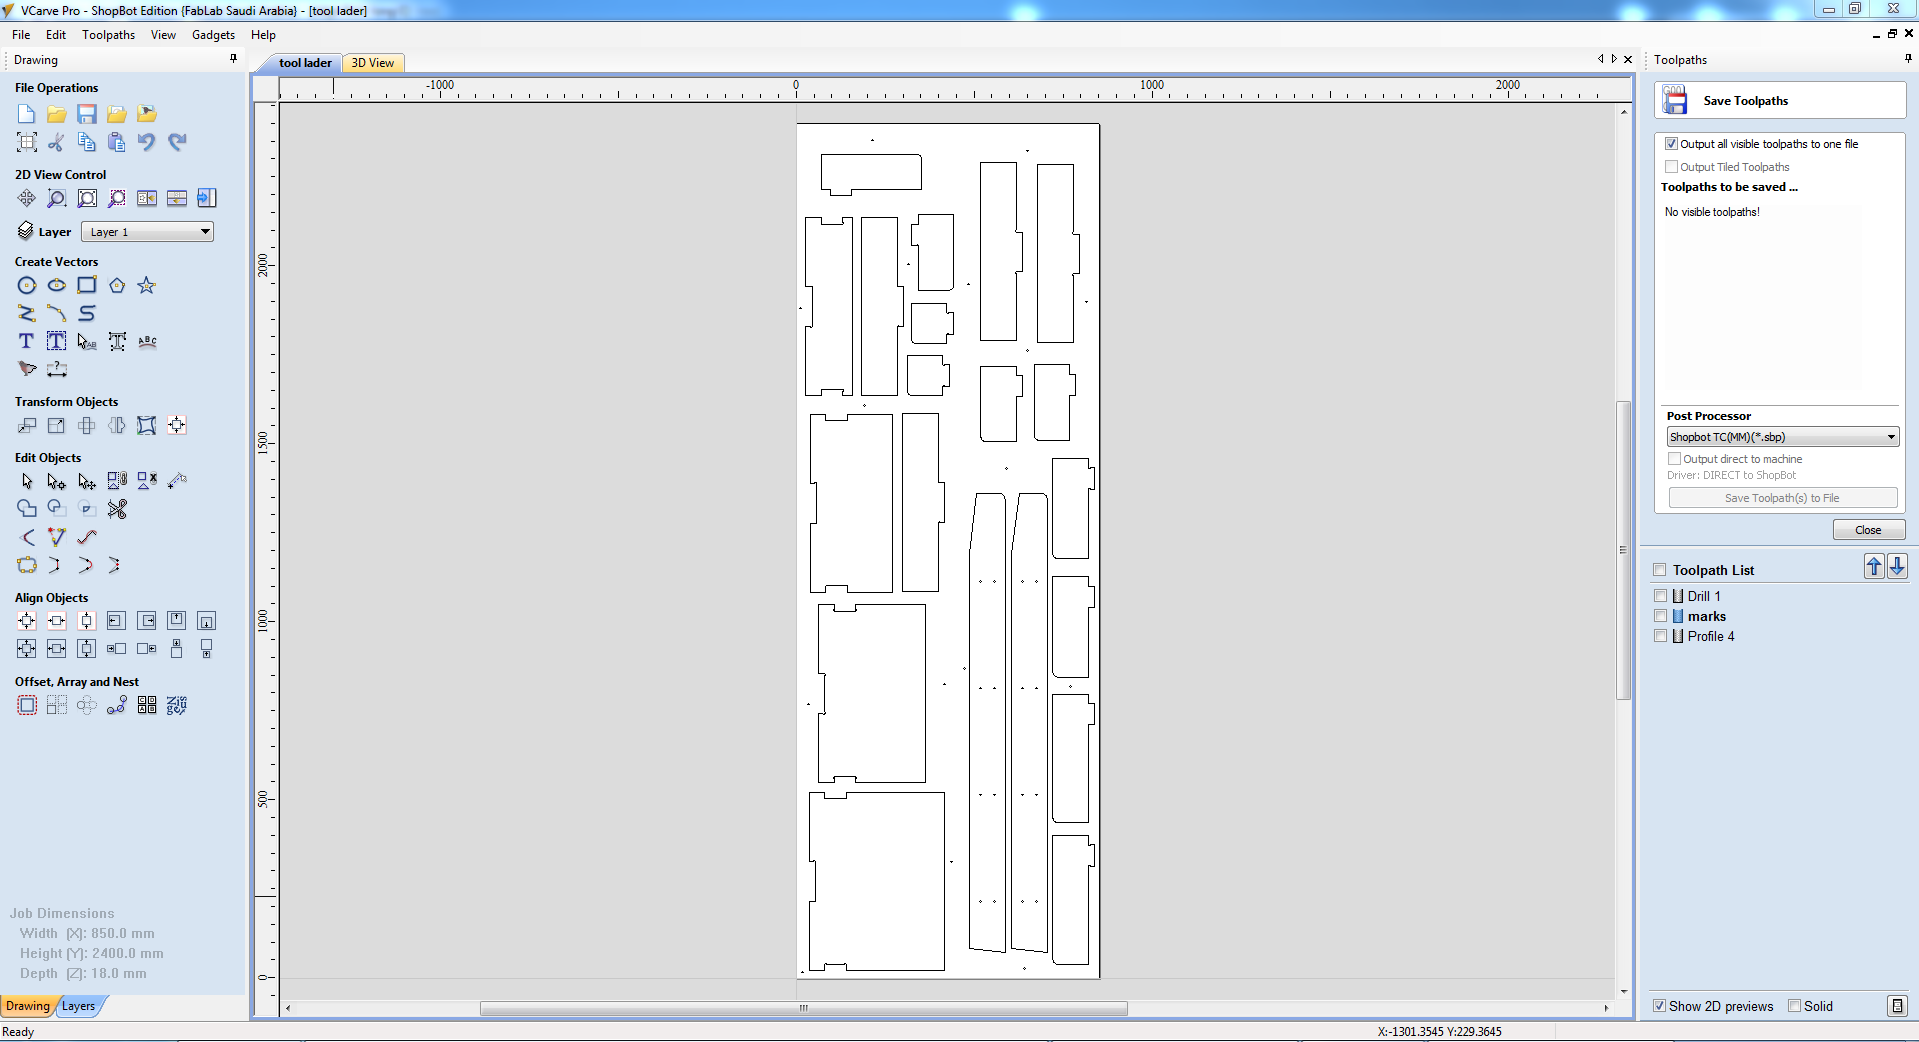Screen dimensions: 1919x1042
Task: Click the Drawing tab at the bottom left
Action: pyautogui.click(x=28, y=1006)
